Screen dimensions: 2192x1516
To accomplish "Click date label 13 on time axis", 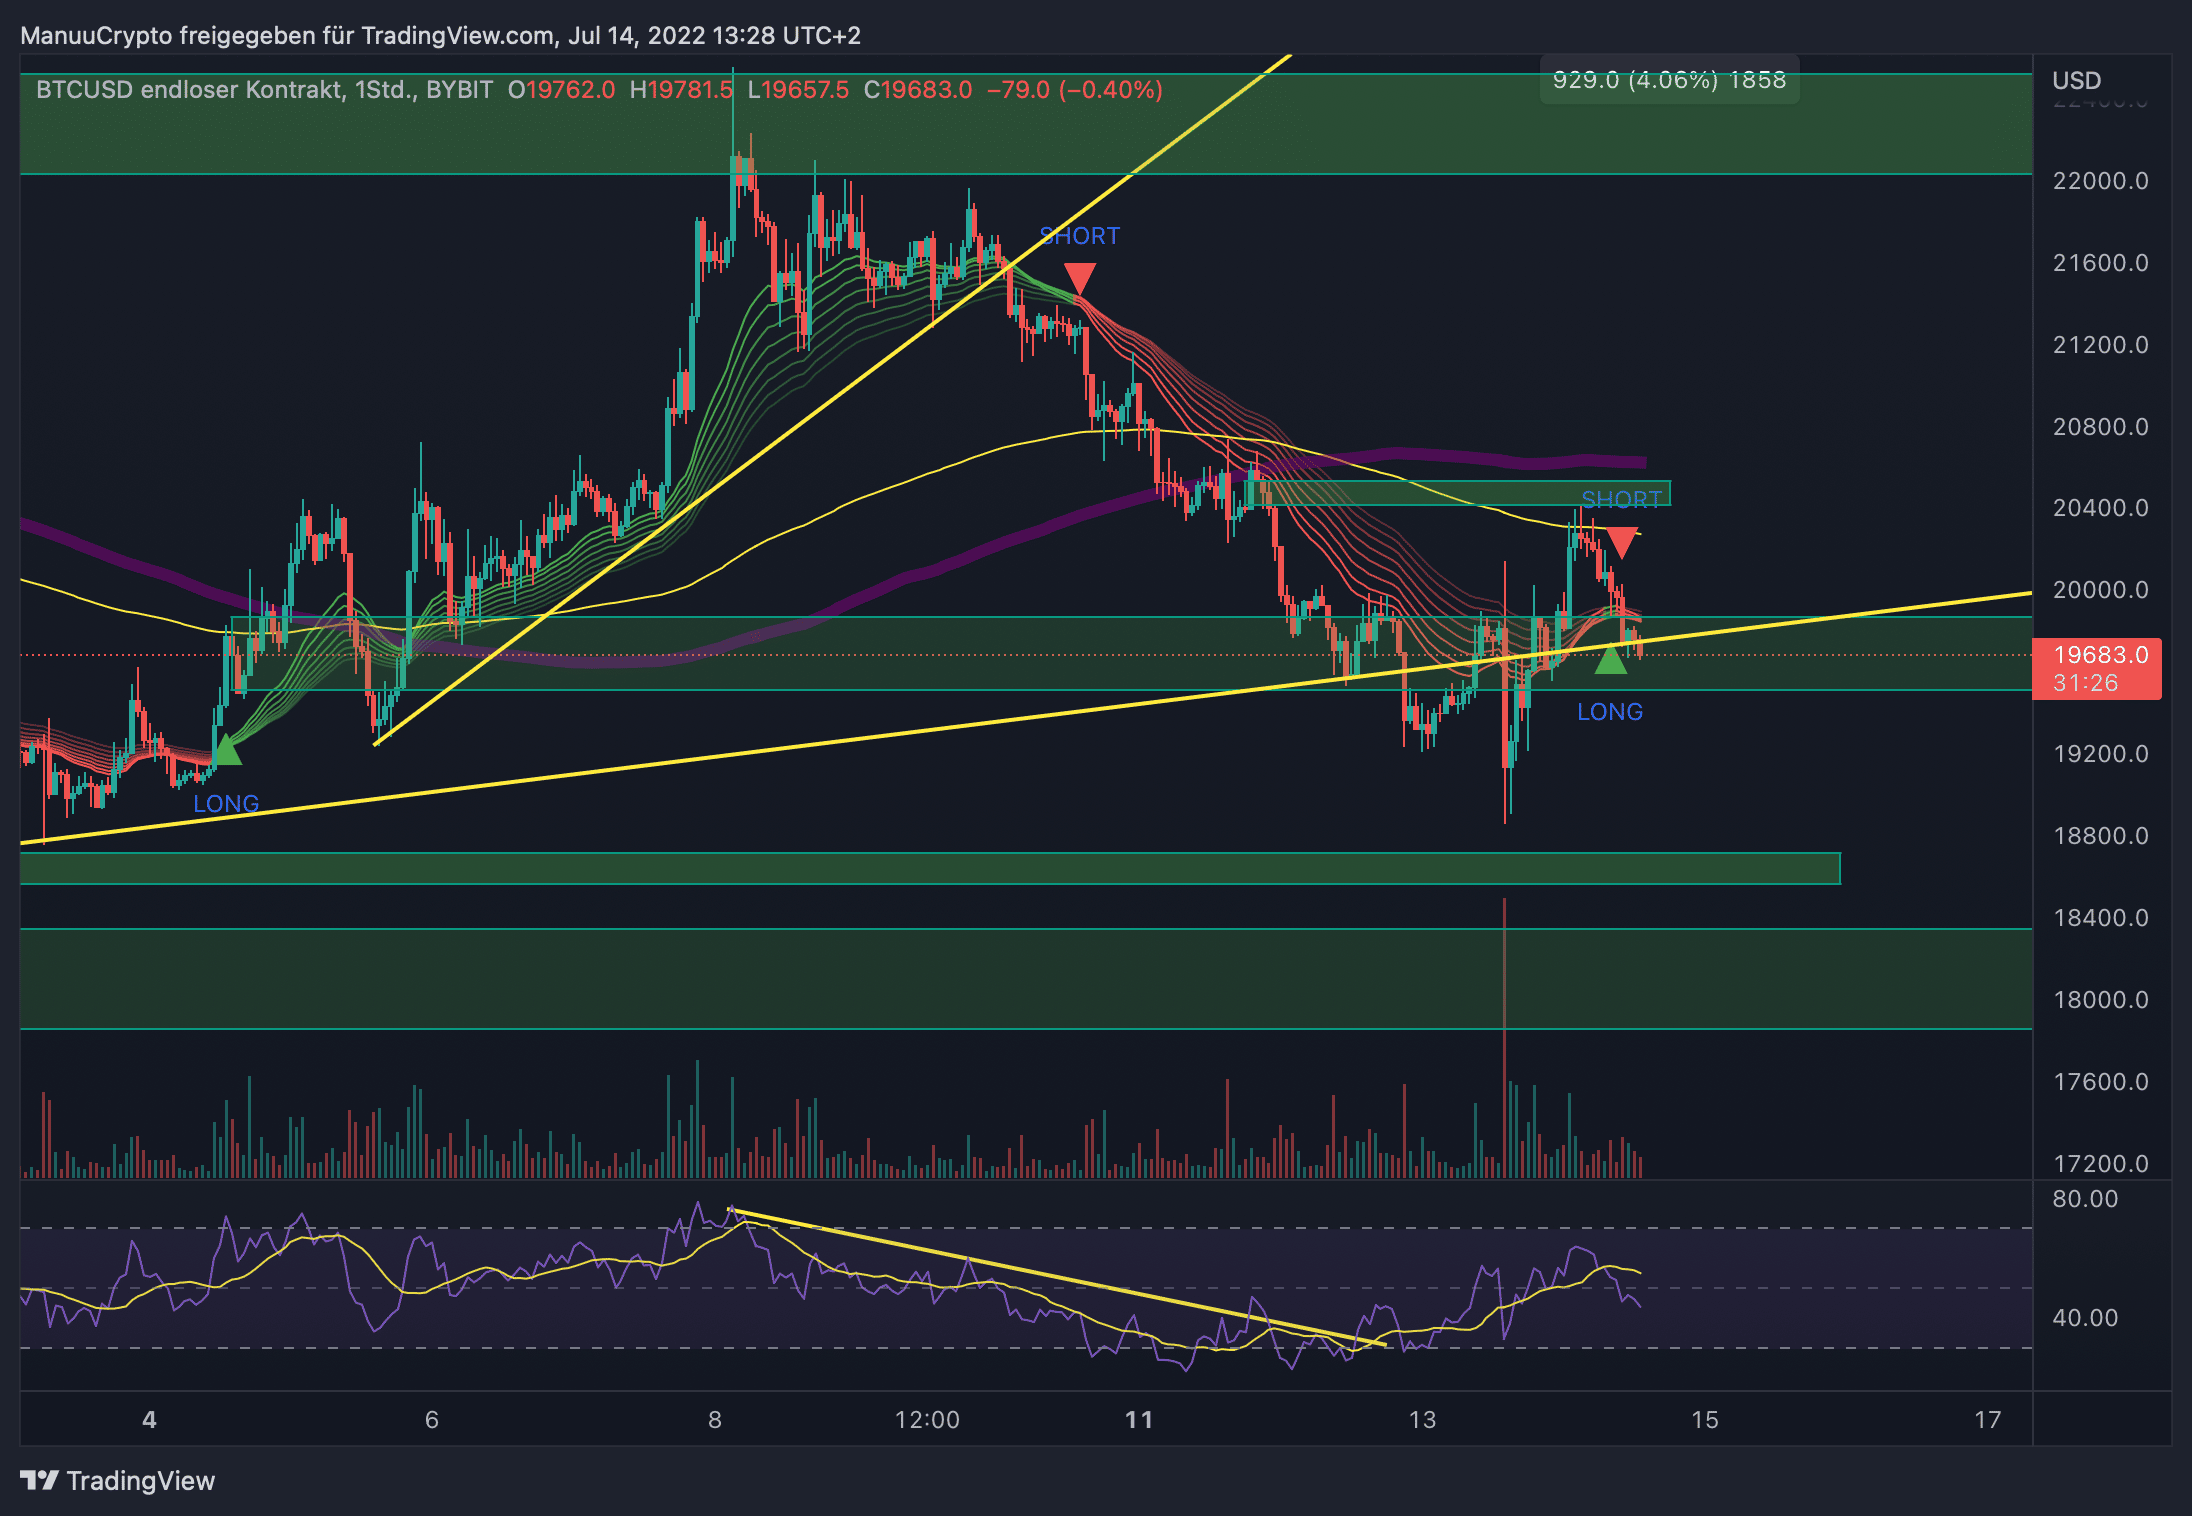I will pos(1422,1420).
